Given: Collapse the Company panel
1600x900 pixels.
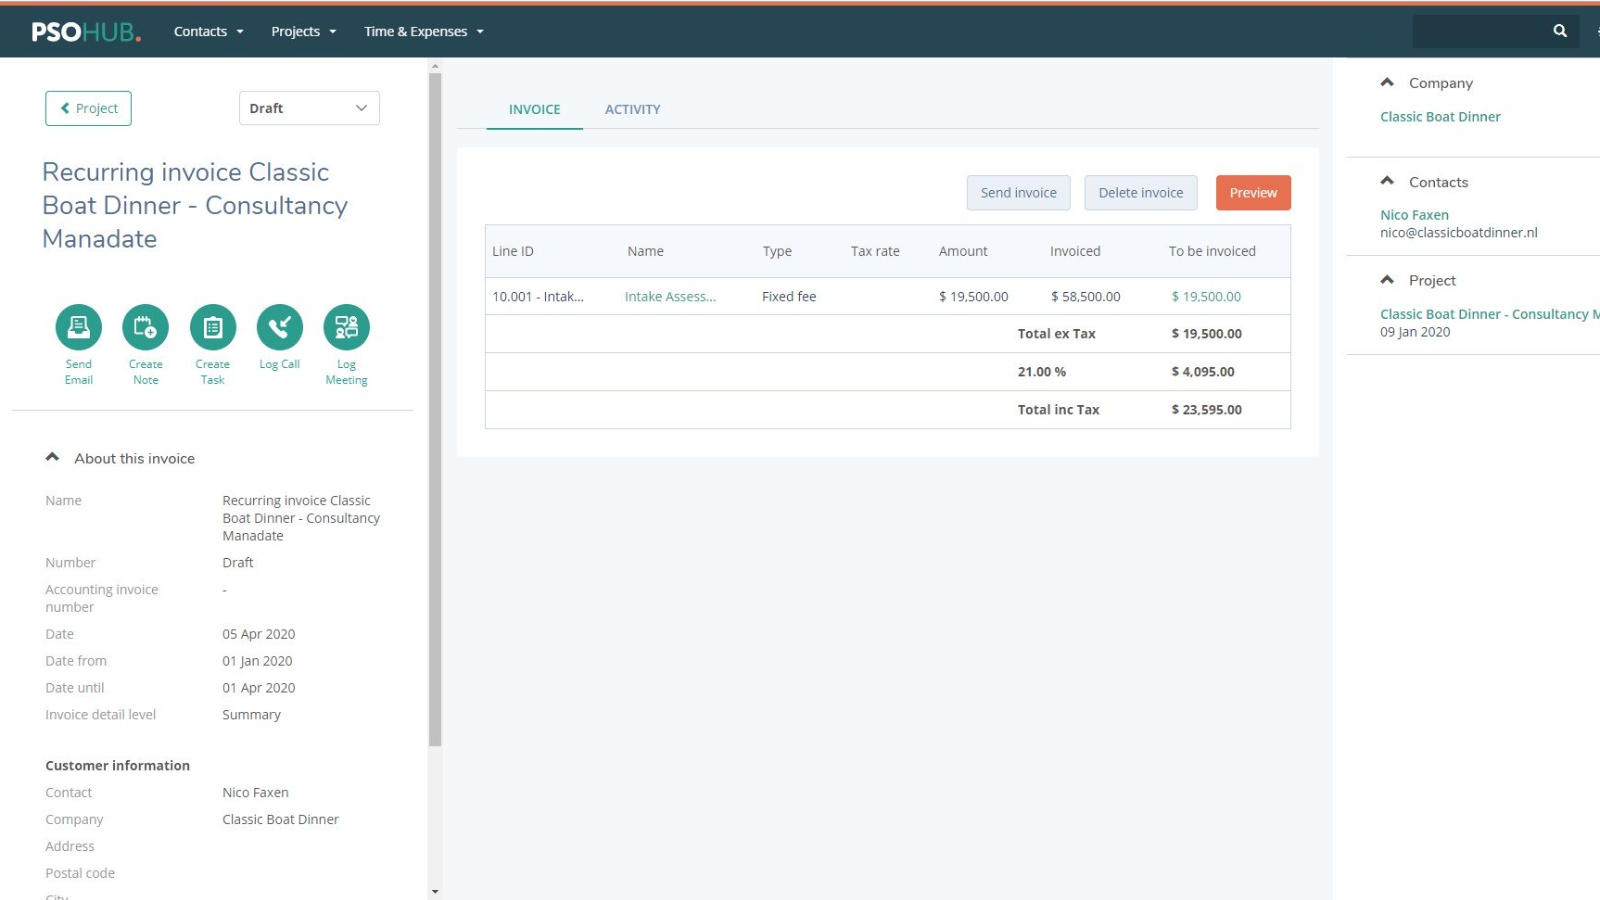Looking at the screenshot, I should [x=1387, y=82].
